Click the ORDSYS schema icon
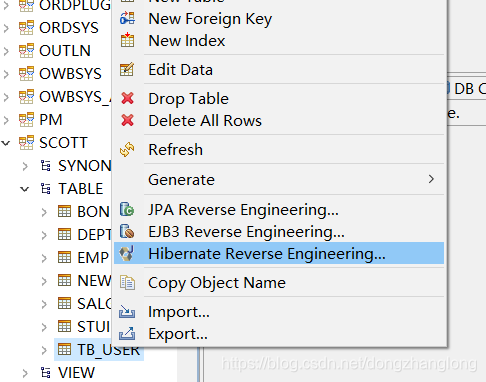 (x=26, y=28)
